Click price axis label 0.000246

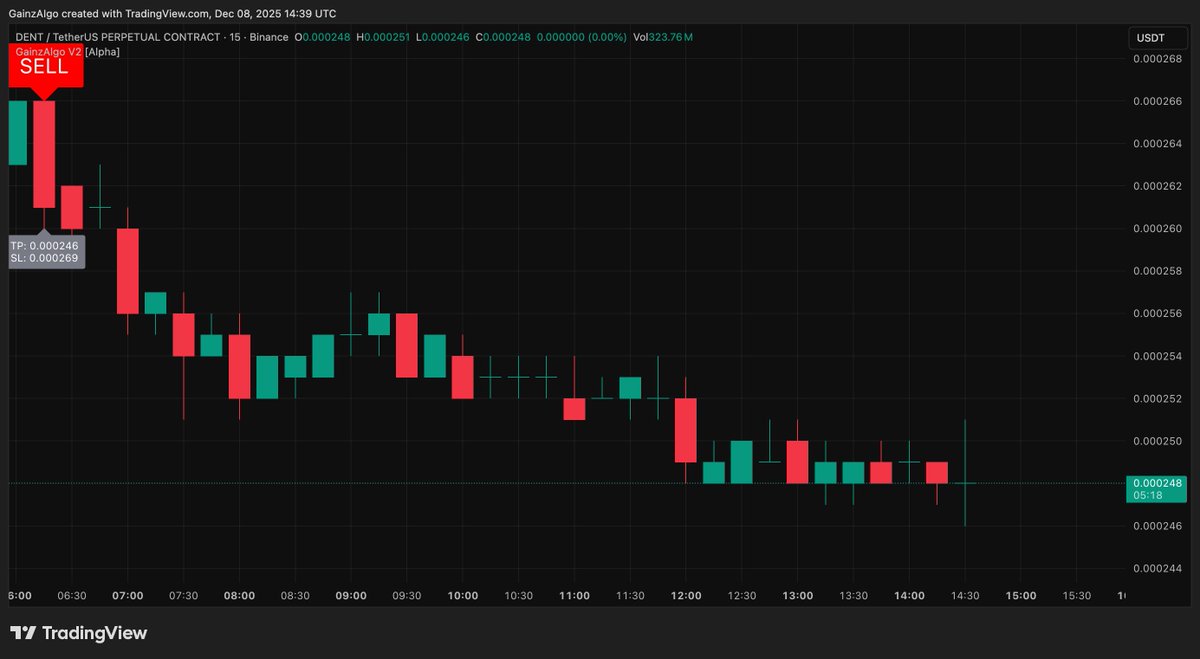pos(1157,526)
